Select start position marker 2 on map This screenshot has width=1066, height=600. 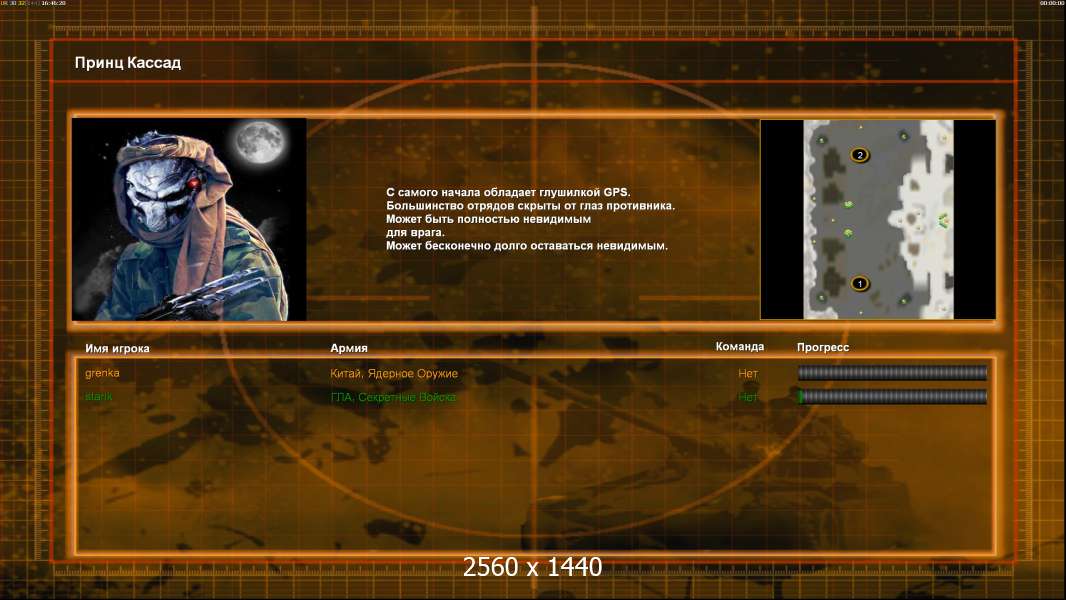coord(859,155)
